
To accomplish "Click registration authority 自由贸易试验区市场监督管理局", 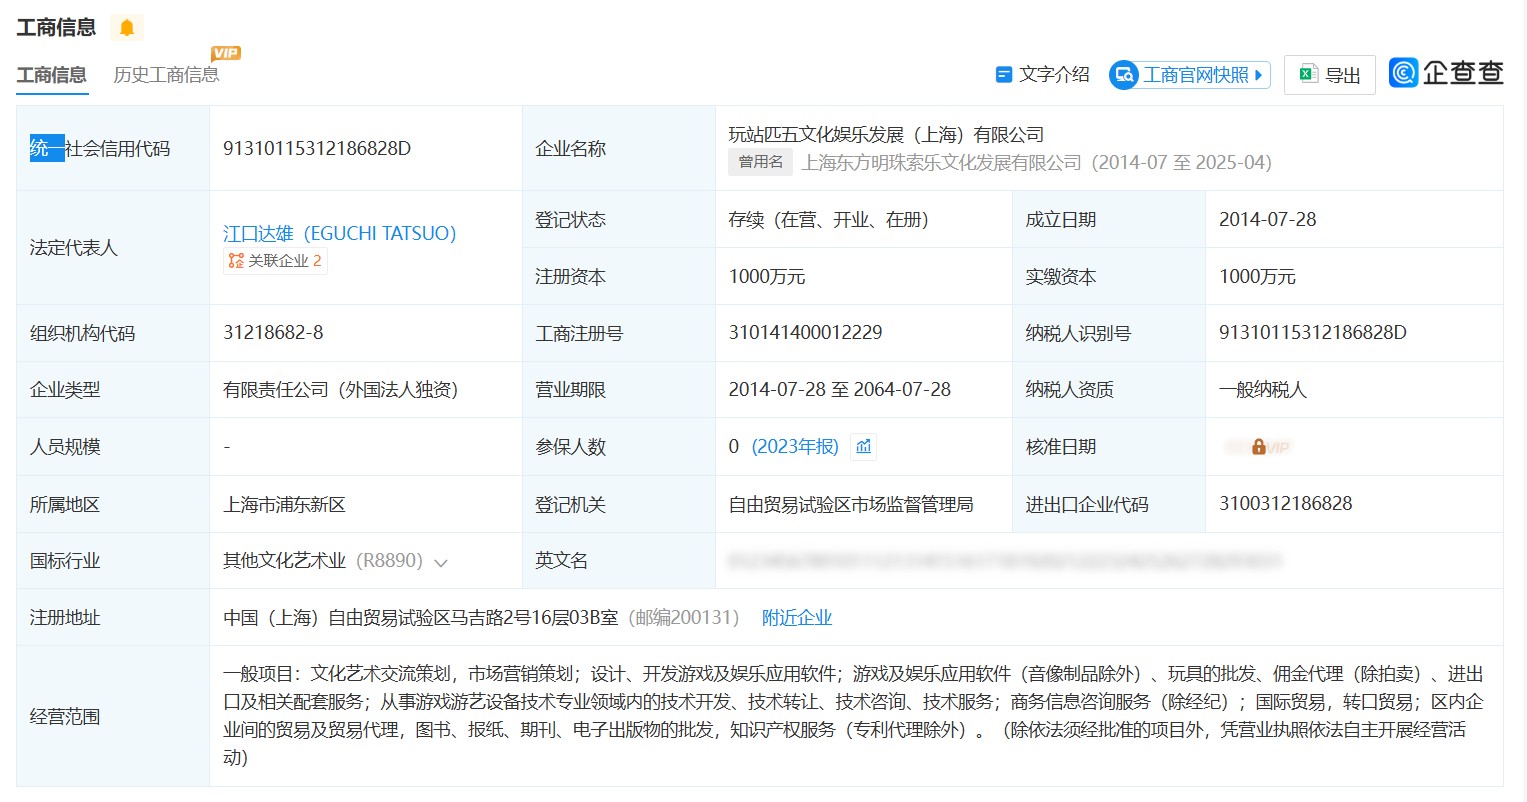I will click(x=851, y=505).
